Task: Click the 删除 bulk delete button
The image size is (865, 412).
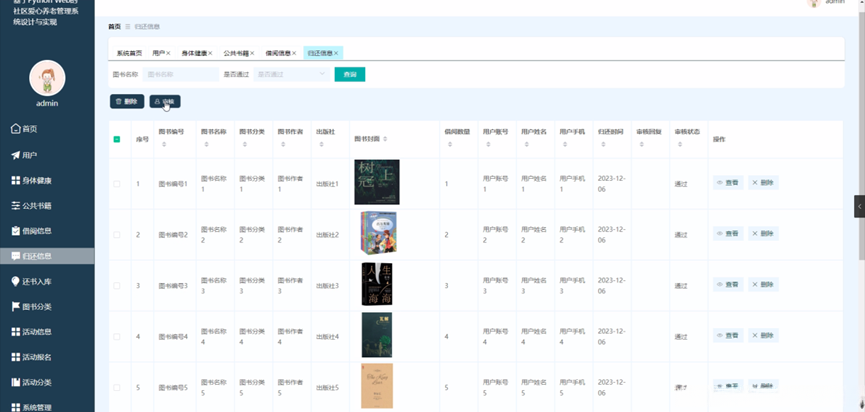Action: (127, 101)
